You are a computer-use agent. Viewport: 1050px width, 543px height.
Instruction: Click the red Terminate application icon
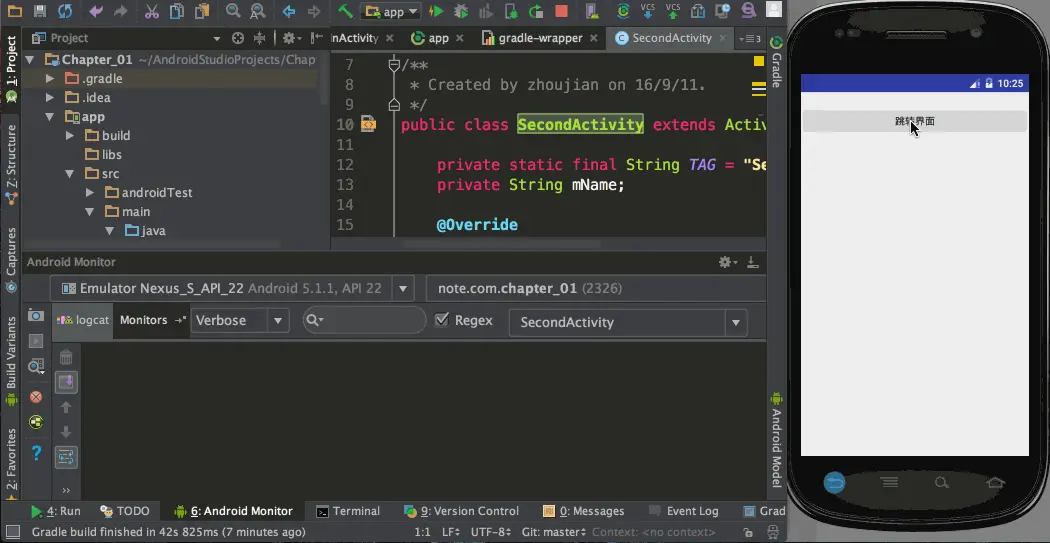(x=36, y=397)
